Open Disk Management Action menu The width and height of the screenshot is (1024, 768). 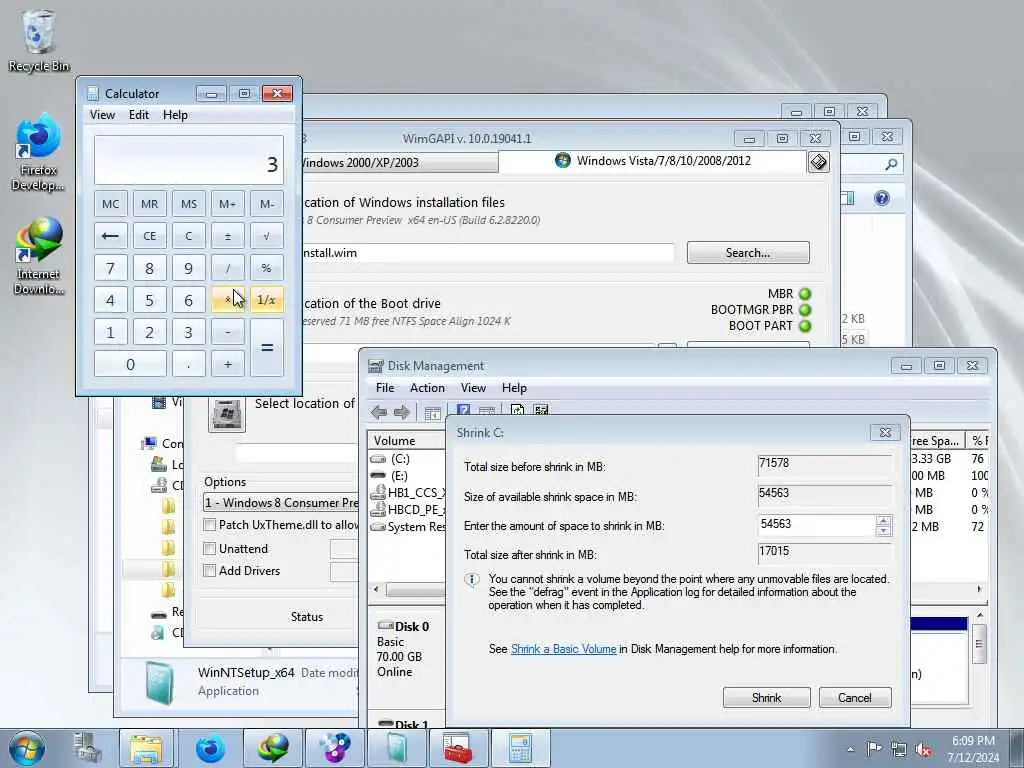[x=427, y=388]
